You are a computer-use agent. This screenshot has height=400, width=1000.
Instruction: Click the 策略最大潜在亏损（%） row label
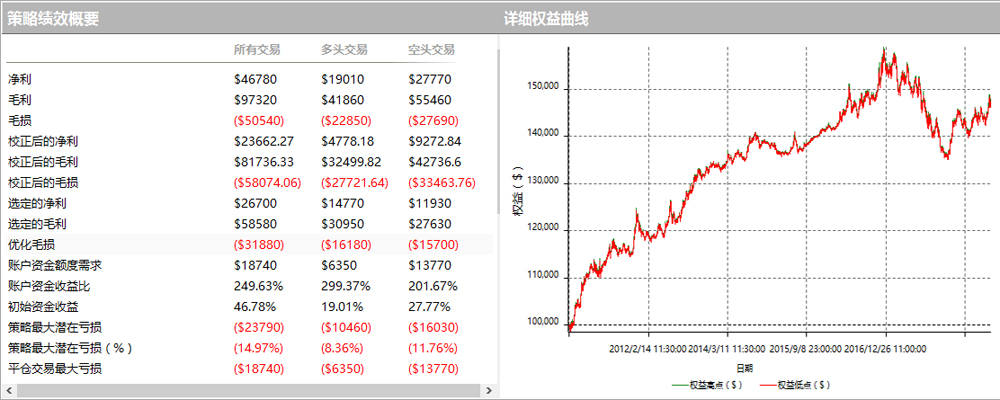(70, 348)
